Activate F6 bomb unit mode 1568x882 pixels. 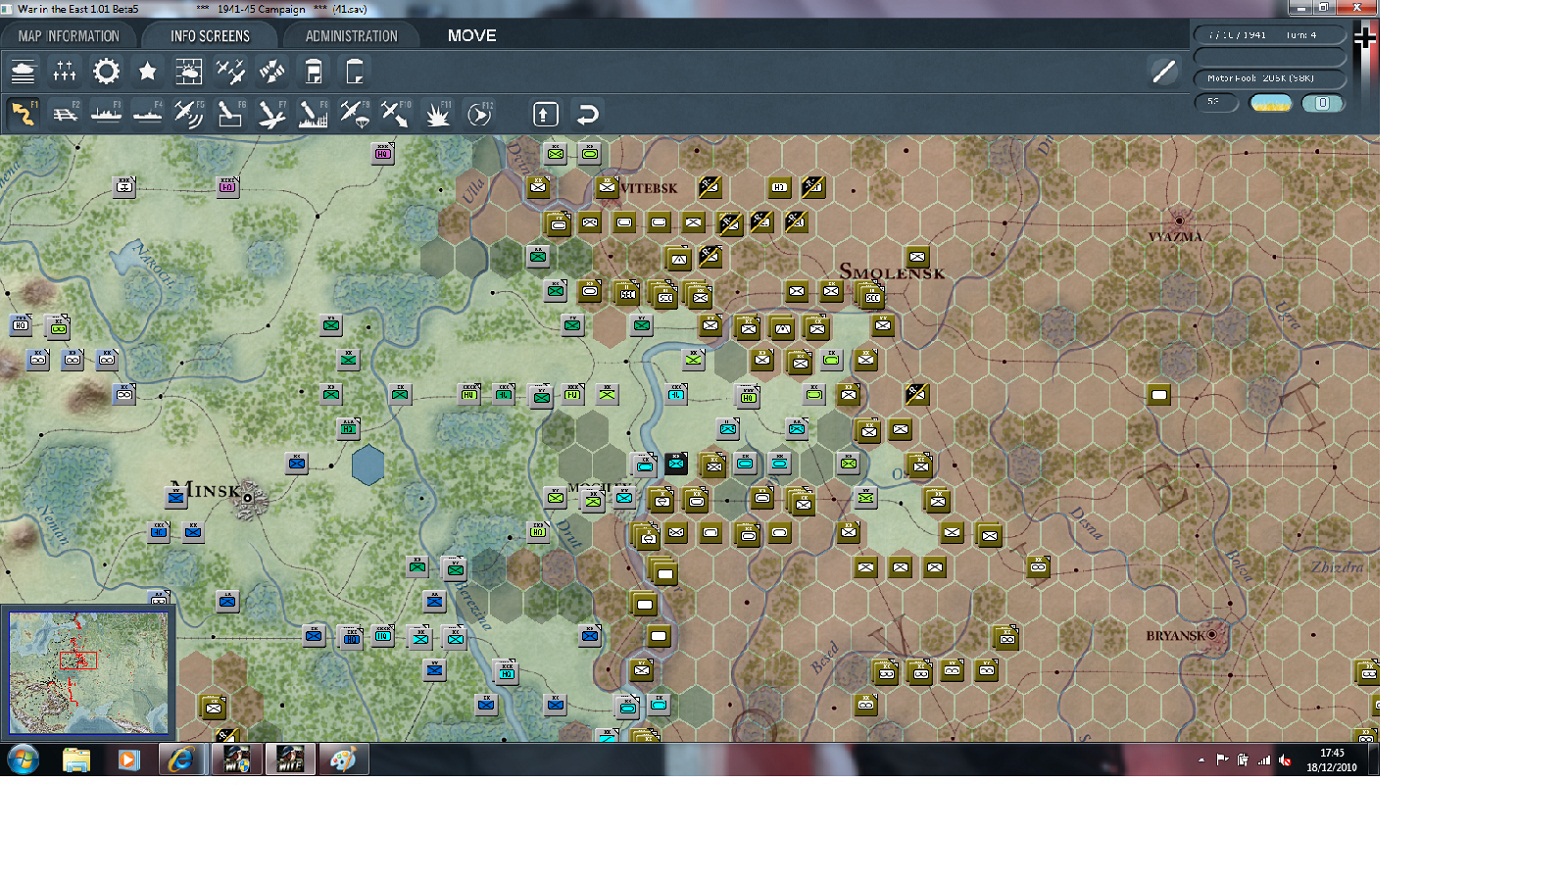coord(231,114)
